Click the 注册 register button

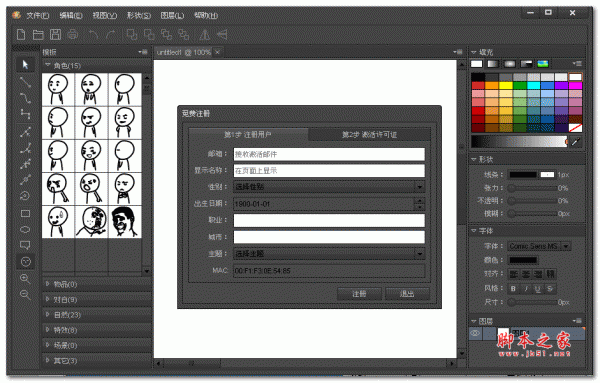click(359, 294)
